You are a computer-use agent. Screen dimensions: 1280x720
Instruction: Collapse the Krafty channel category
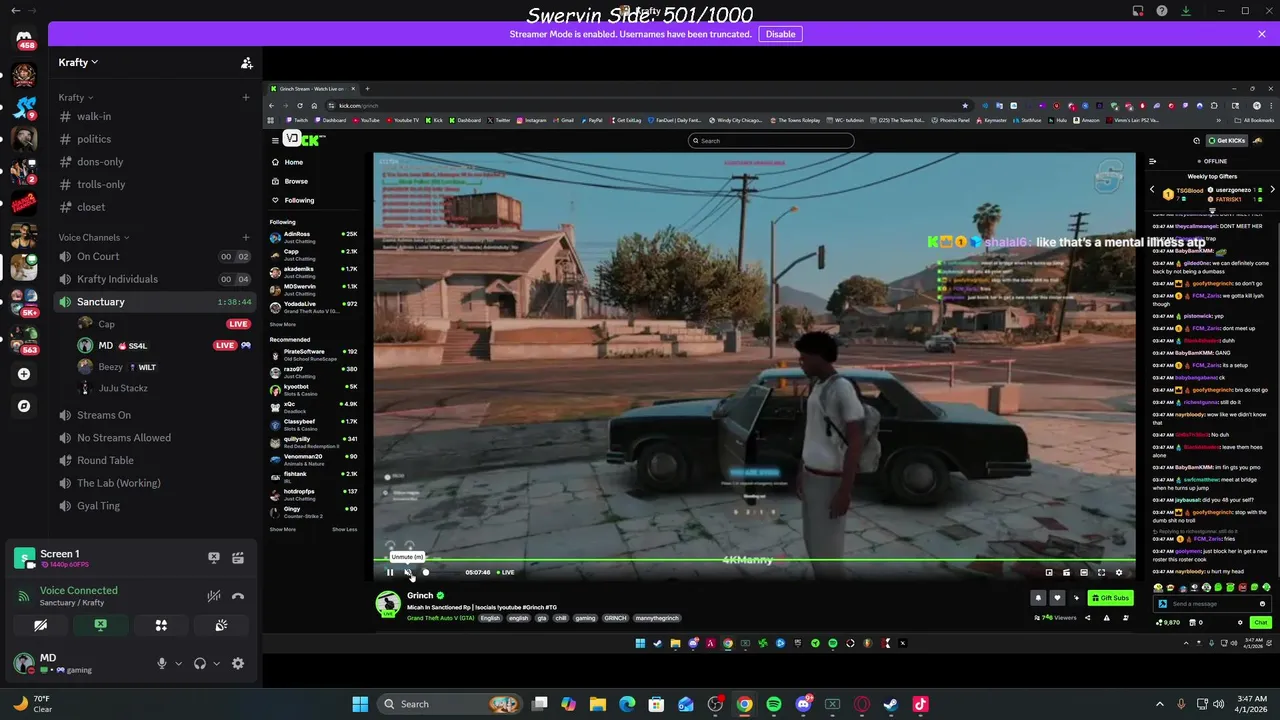pyautogui.click(x=75, y=98)
